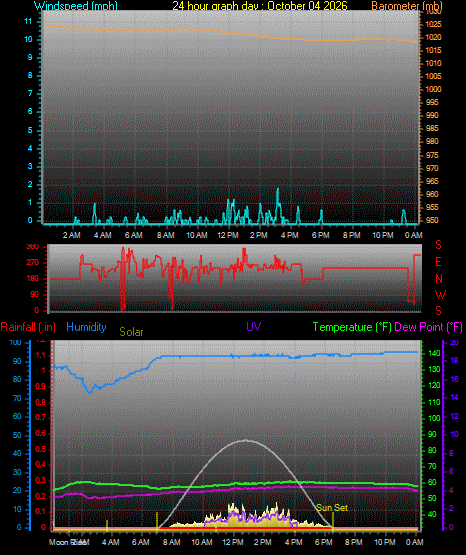Click the 90 wind direction axis value
The image size is (466, 555).
pyautogui.click(x=34, y=294)
